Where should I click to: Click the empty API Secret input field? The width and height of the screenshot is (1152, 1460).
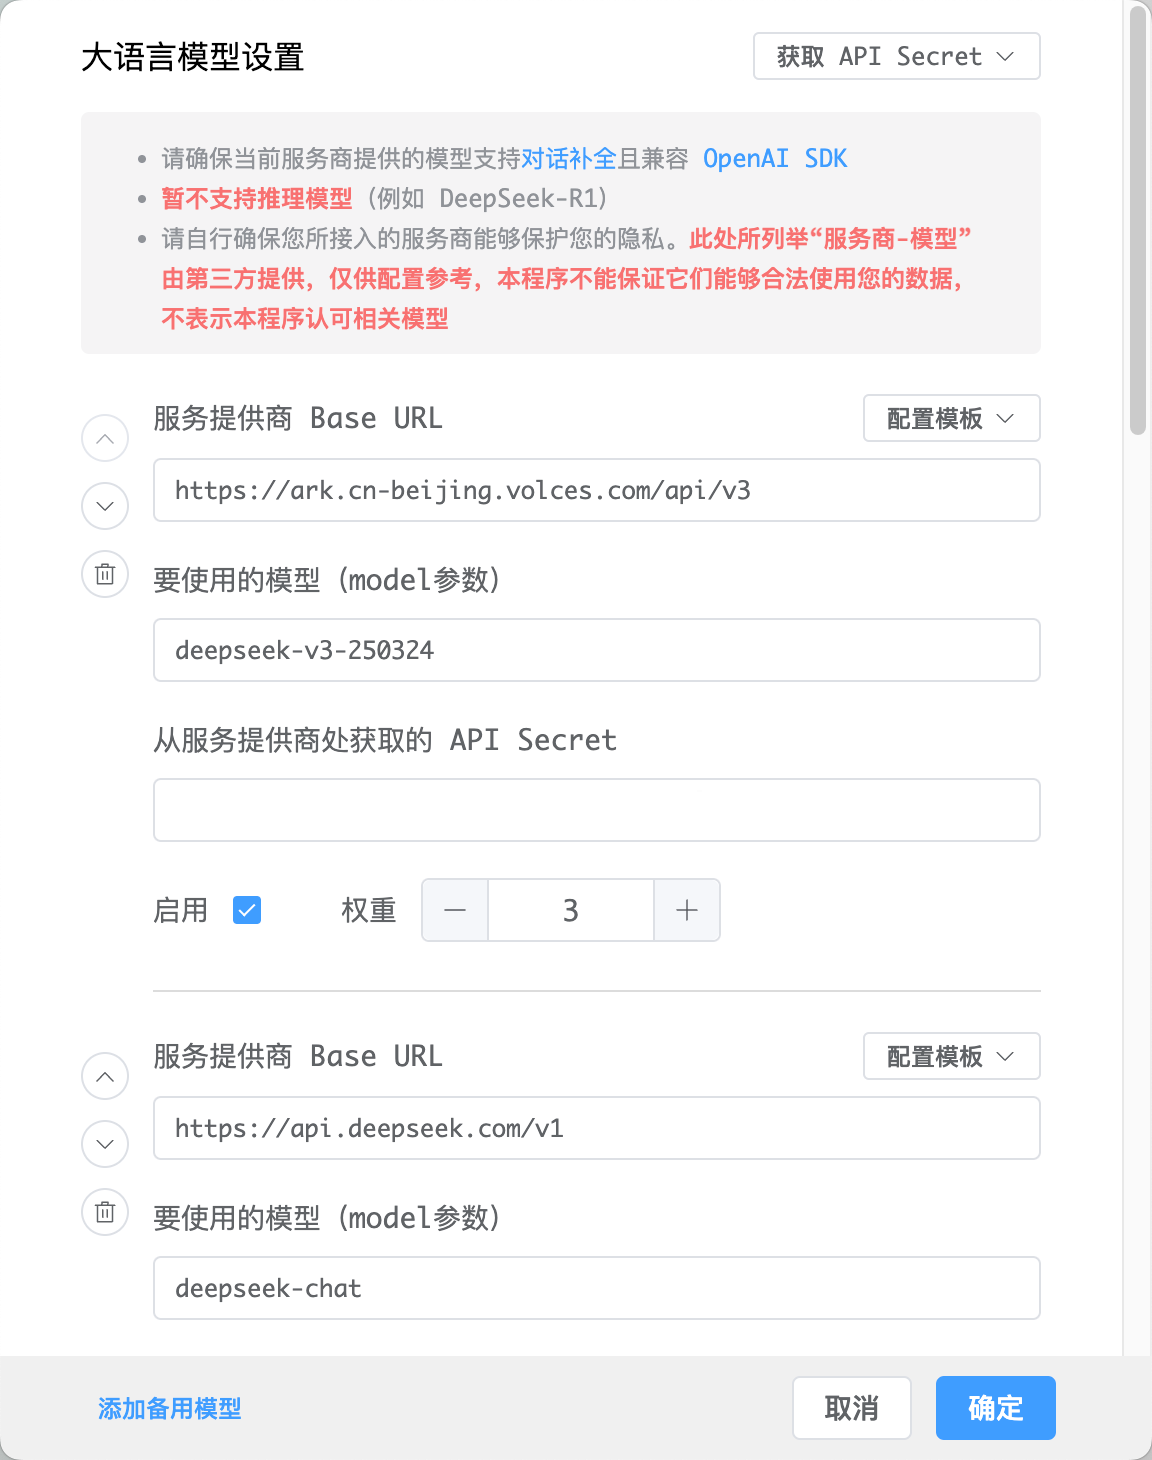[x=596, y=810]
